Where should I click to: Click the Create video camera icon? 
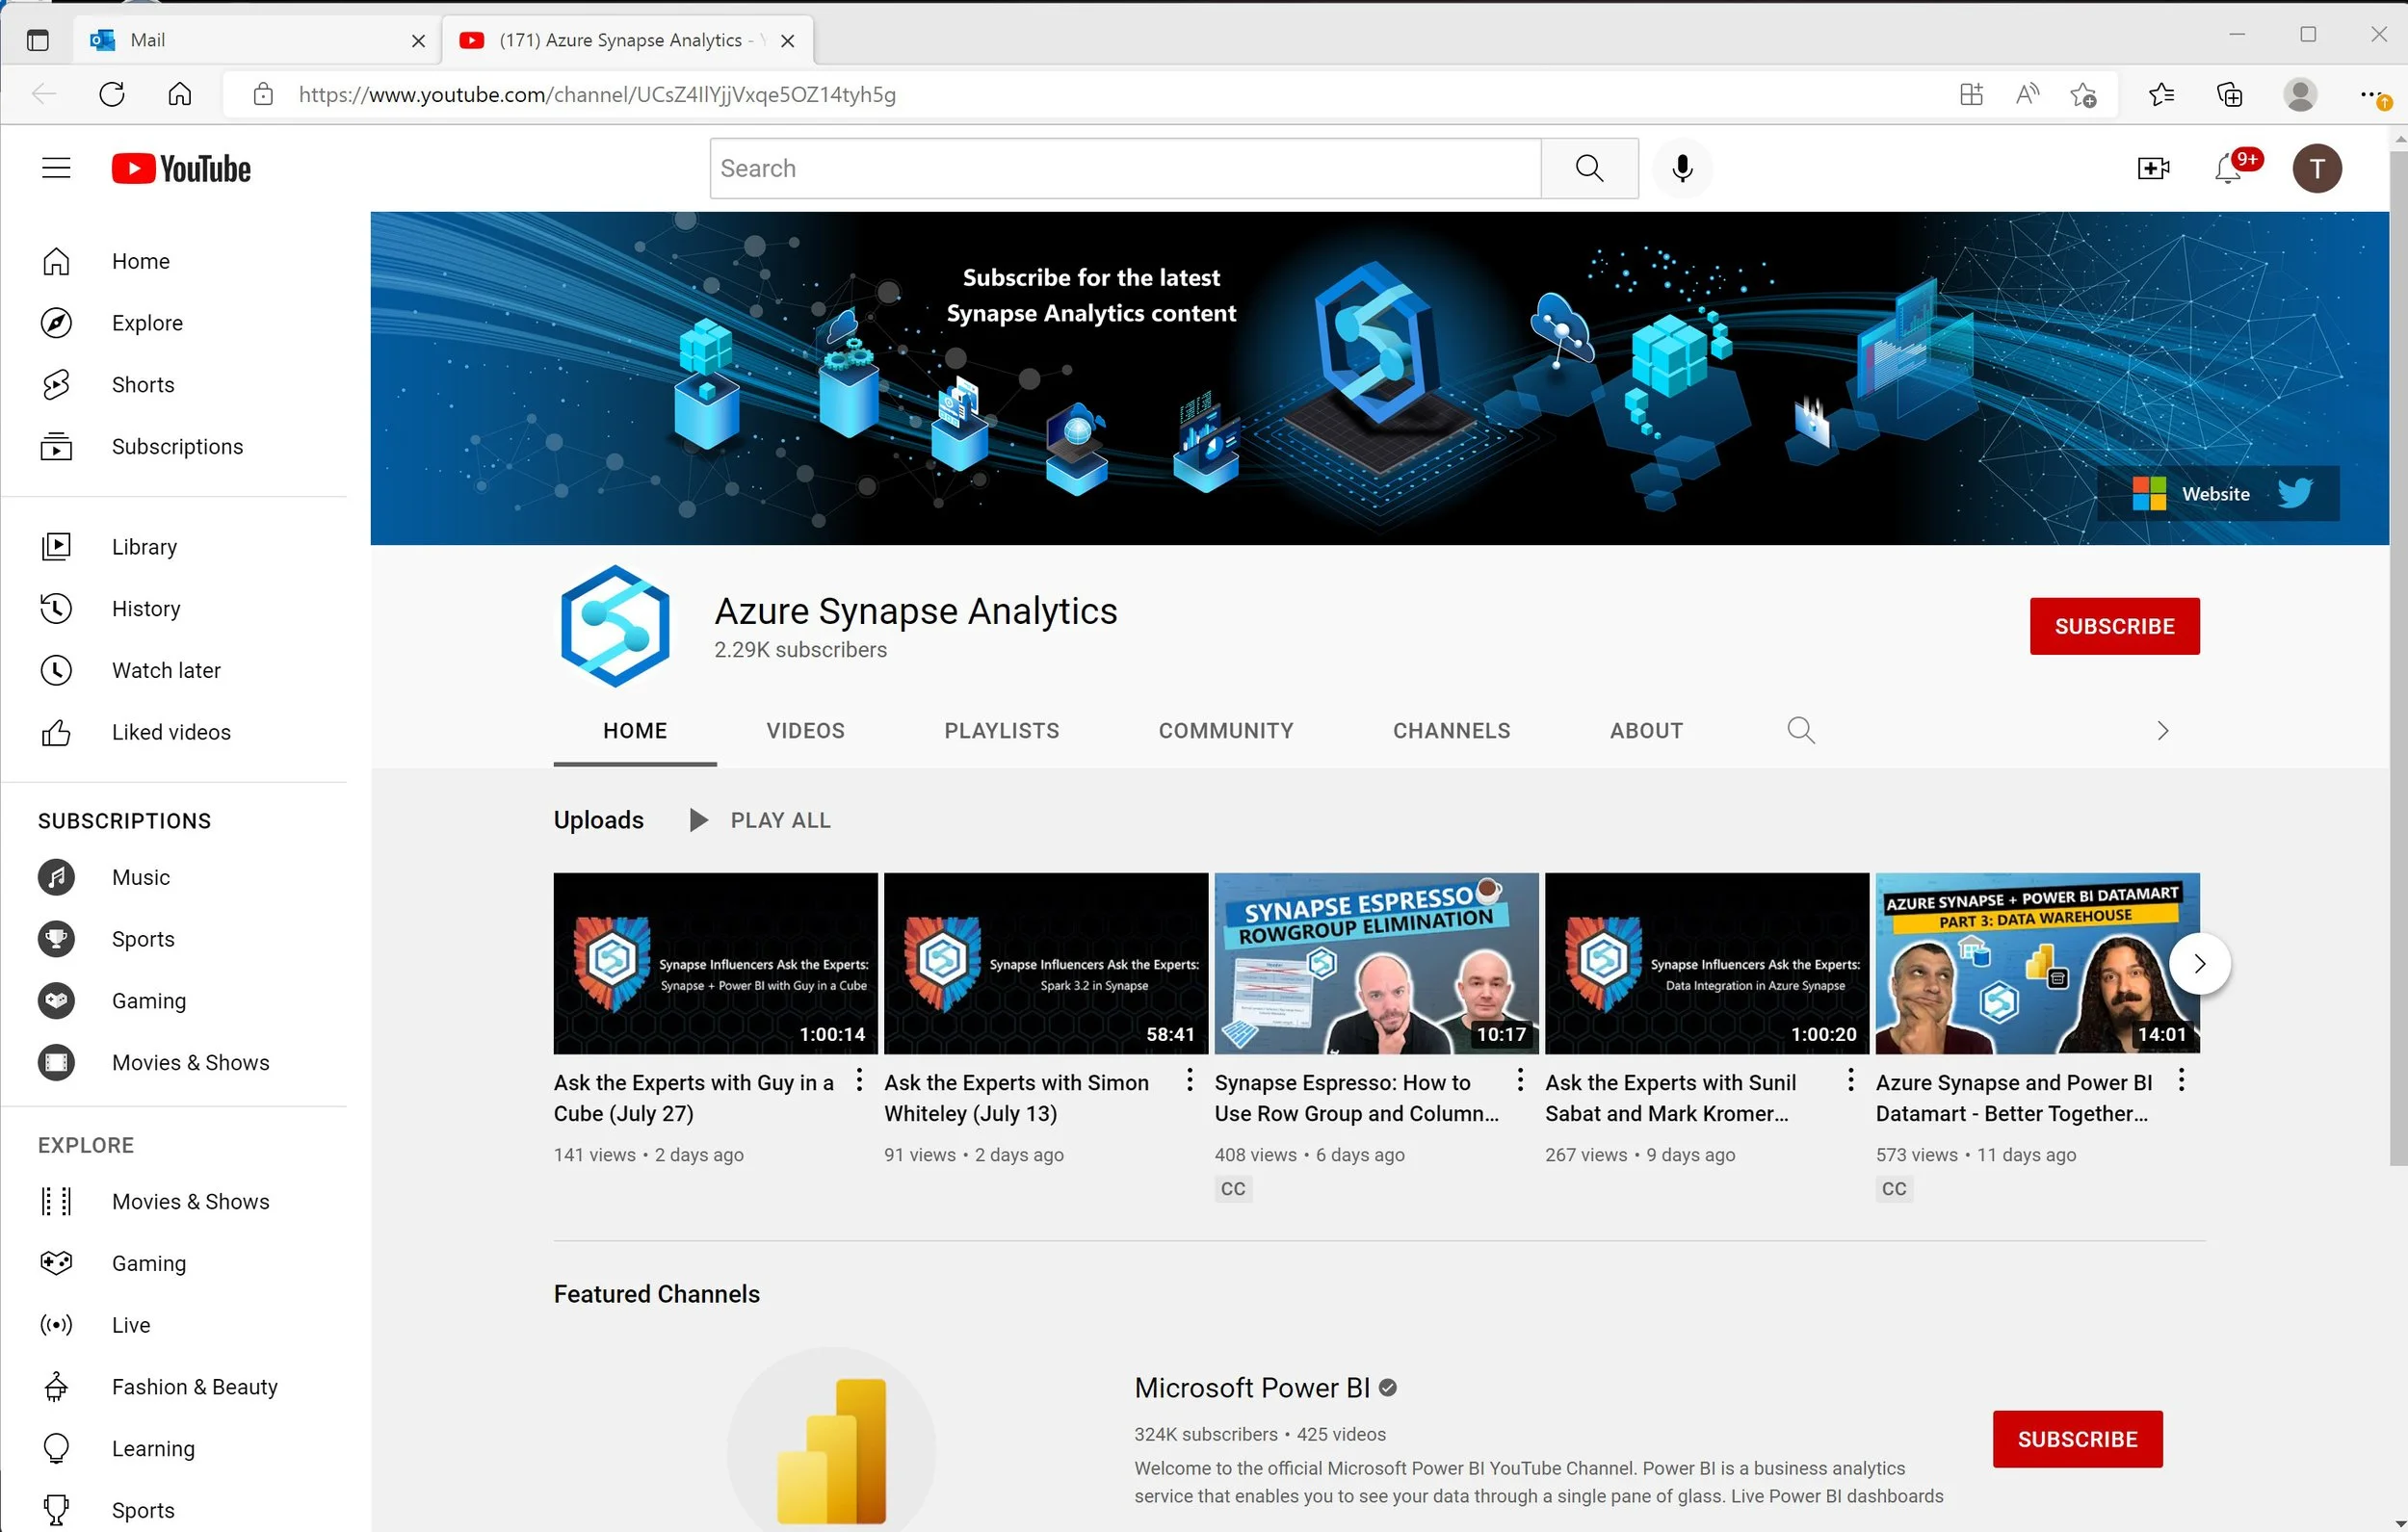(2152, 168)
